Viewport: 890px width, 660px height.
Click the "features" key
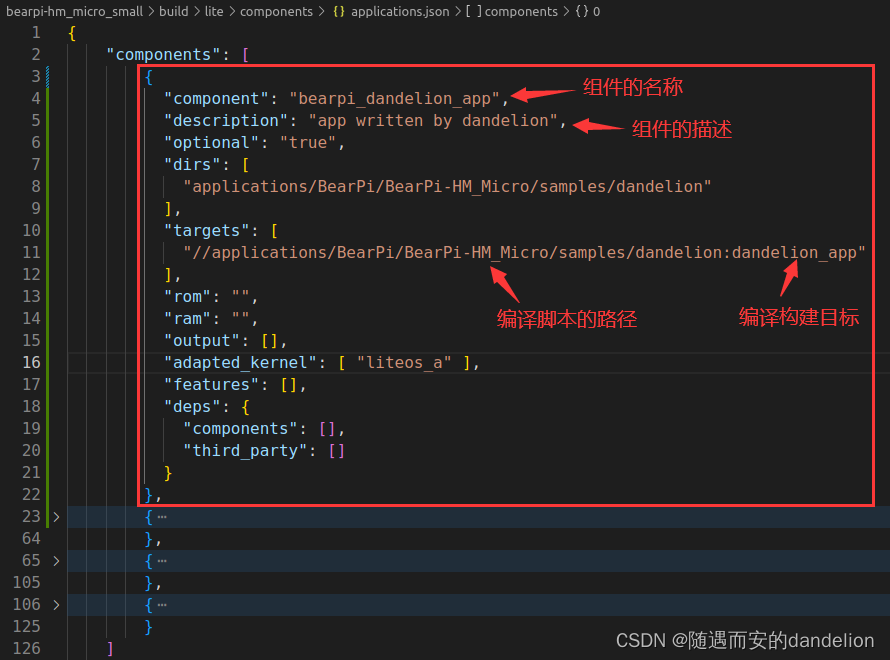tap(212, 385)
